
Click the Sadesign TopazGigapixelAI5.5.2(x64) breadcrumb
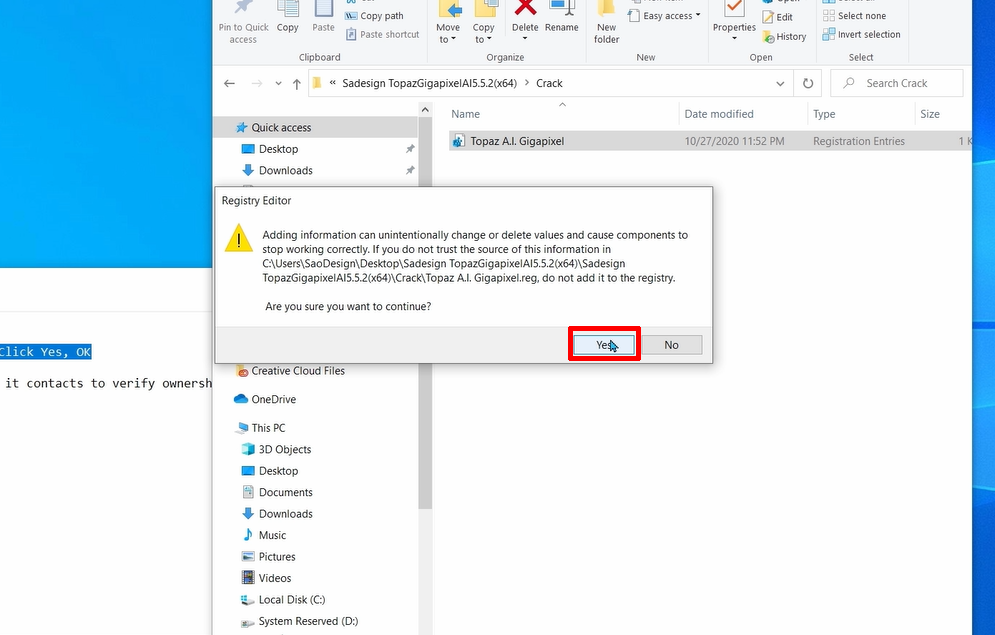(x=430, y=83)
